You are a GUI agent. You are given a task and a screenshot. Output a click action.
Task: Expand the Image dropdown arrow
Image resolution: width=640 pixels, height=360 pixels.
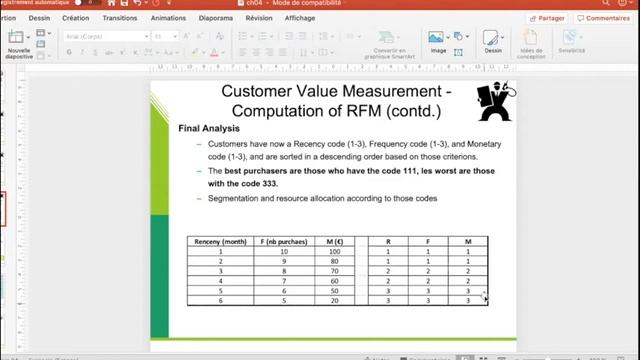448,37
